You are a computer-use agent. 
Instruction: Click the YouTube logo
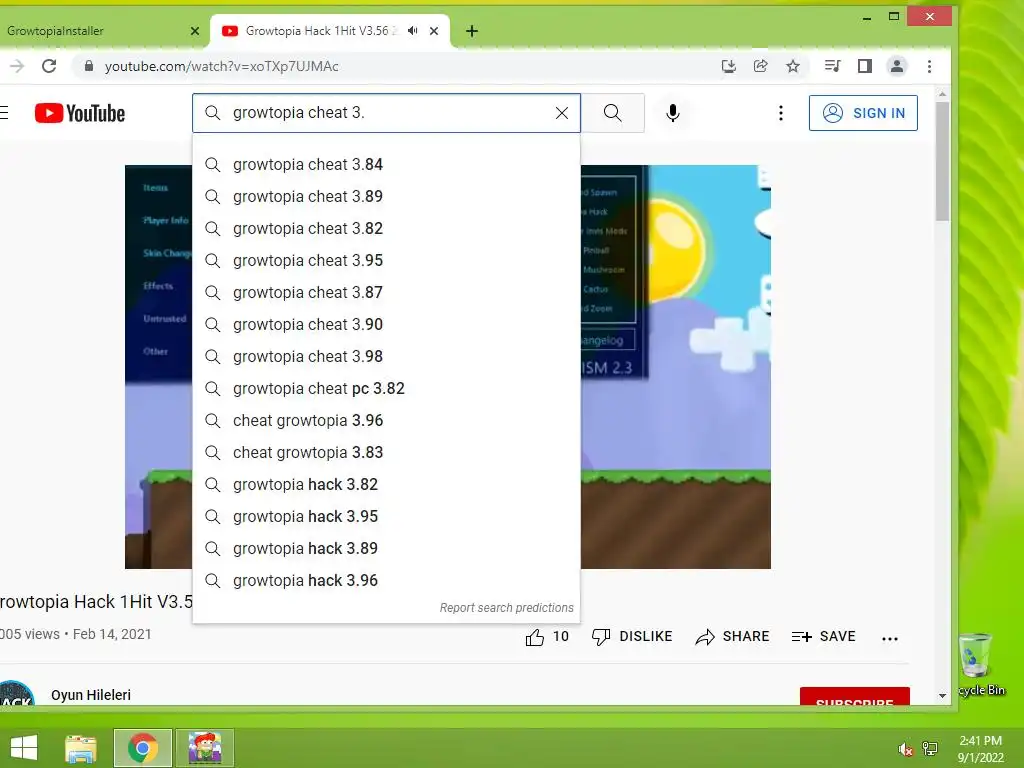pyautogui.click(x=80, y=113)
